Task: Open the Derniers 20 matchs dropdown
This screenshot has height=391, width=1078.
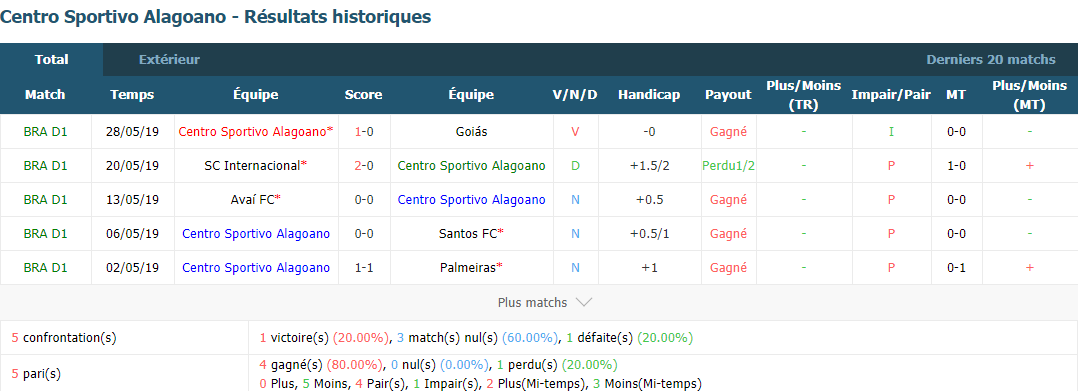Action: click(991, 60)
